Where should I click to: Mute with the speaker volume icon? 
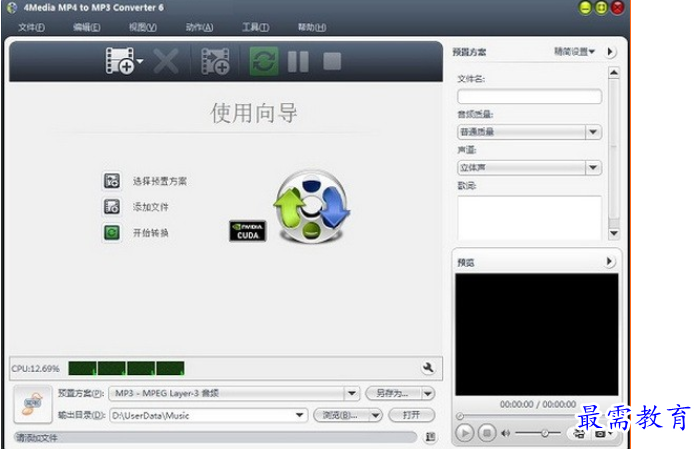(x=506, y=433)
